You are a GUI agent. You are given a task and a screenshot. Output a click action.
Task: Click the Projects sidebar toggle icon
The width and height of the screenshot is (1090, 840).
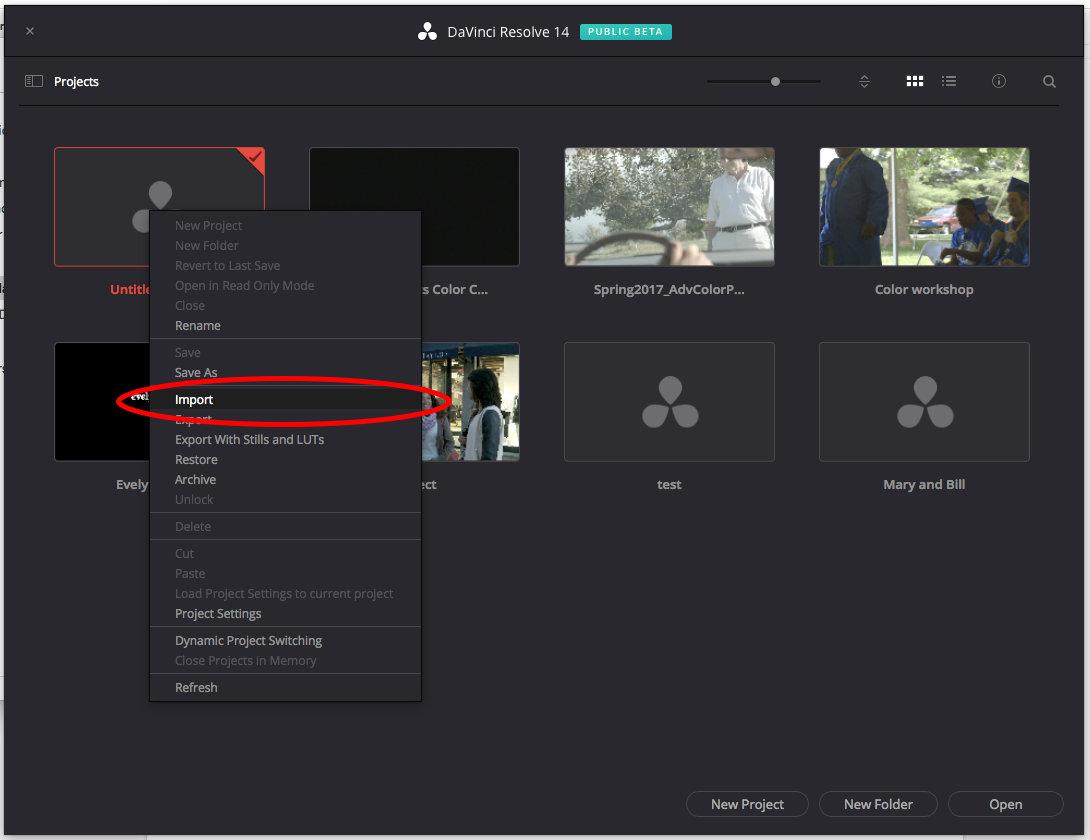[x=33, y=81]
